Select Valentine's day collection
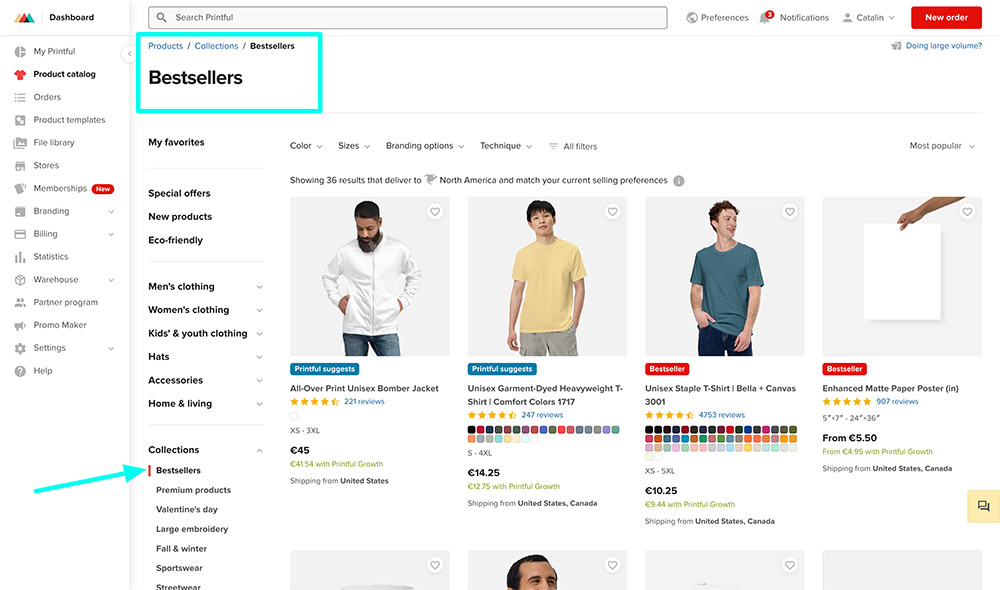 (x=187, y=510)
